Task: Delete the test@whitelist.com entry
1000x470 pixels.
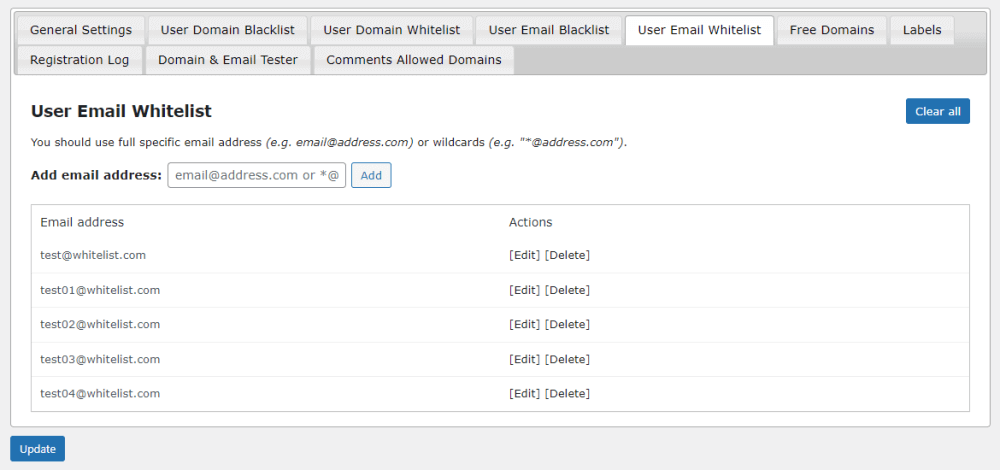Action: (567, 255)
